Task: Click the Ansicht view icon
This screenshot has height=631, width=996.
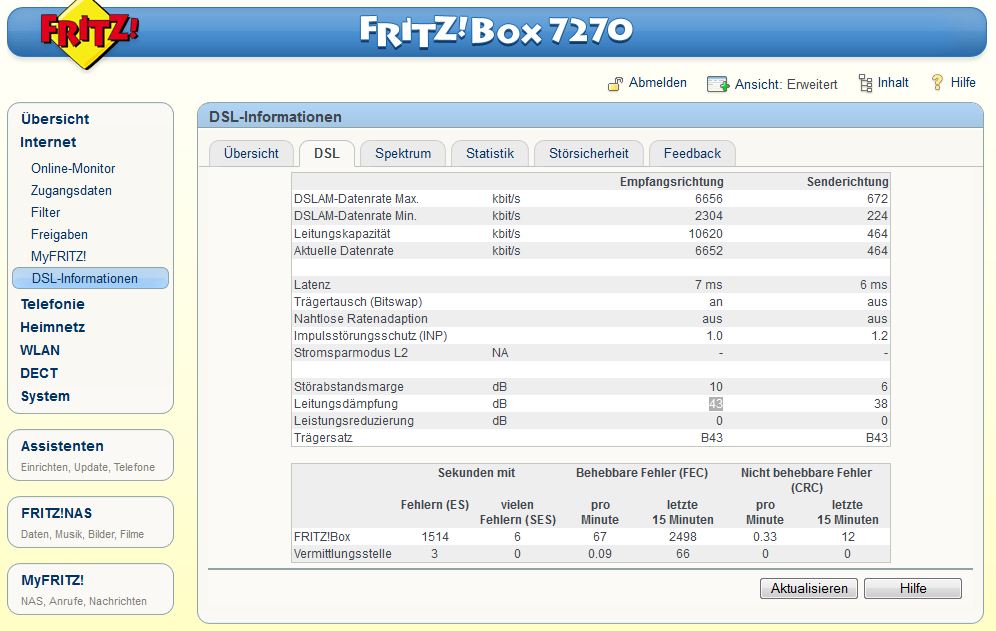Action: 718,84
